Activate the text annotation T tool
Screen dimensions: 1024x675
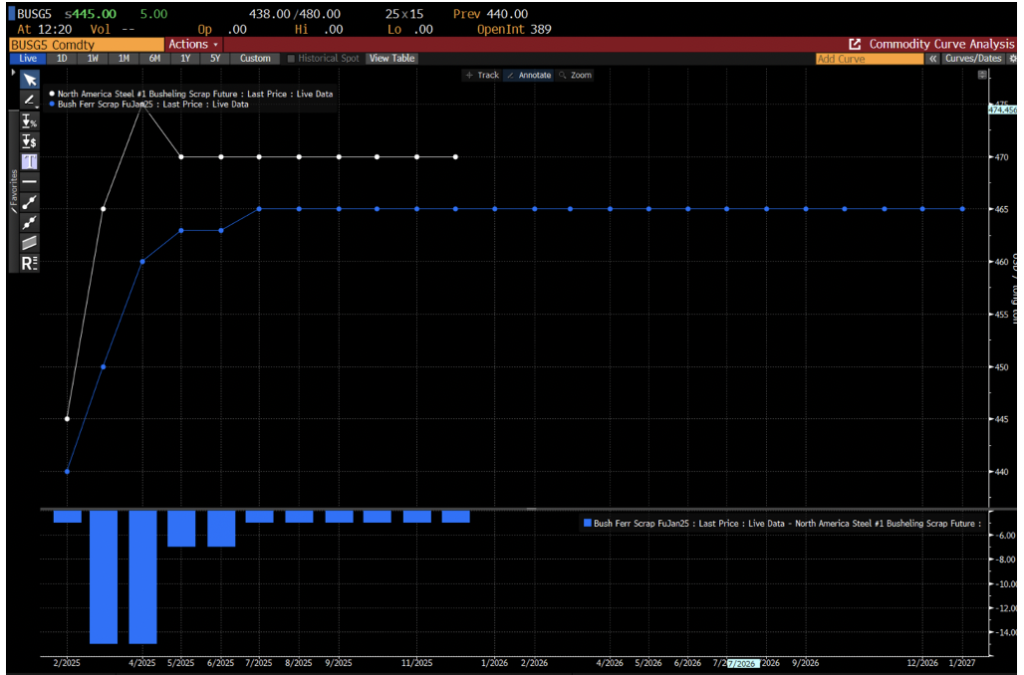click(29, 161)
